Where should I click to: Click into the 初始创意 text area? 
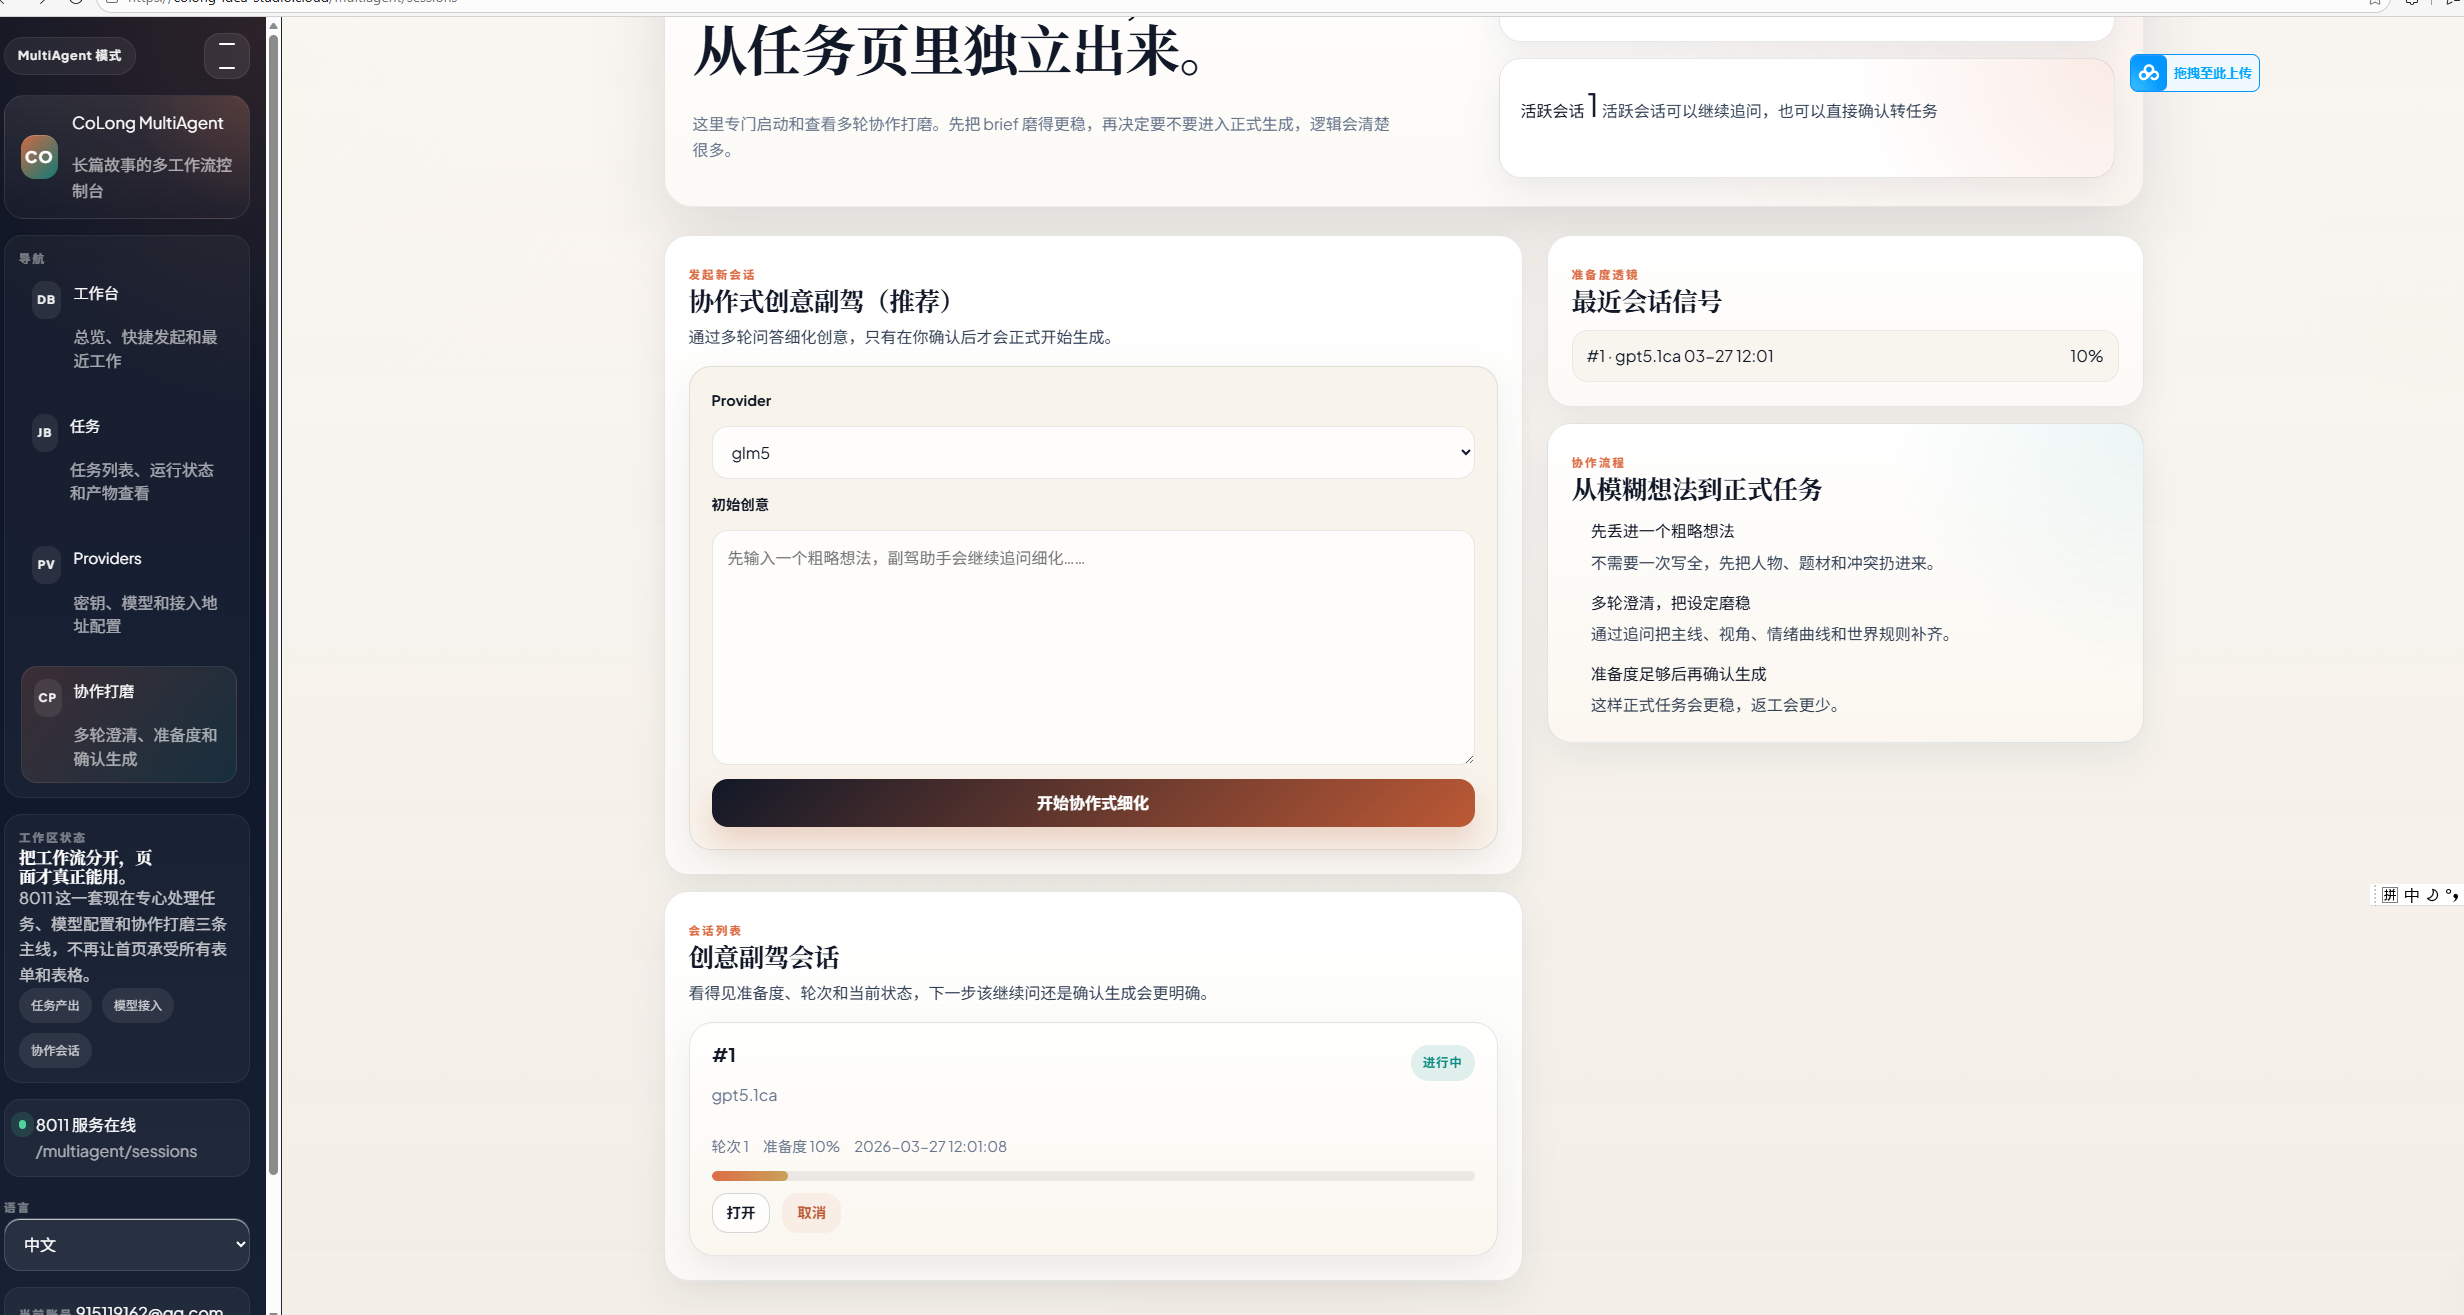pos(1092,647)
